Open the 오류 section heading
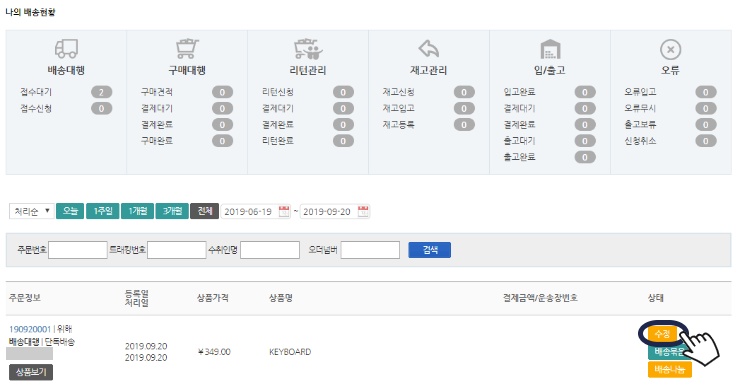The image size is (740, 388). [670, 70]
